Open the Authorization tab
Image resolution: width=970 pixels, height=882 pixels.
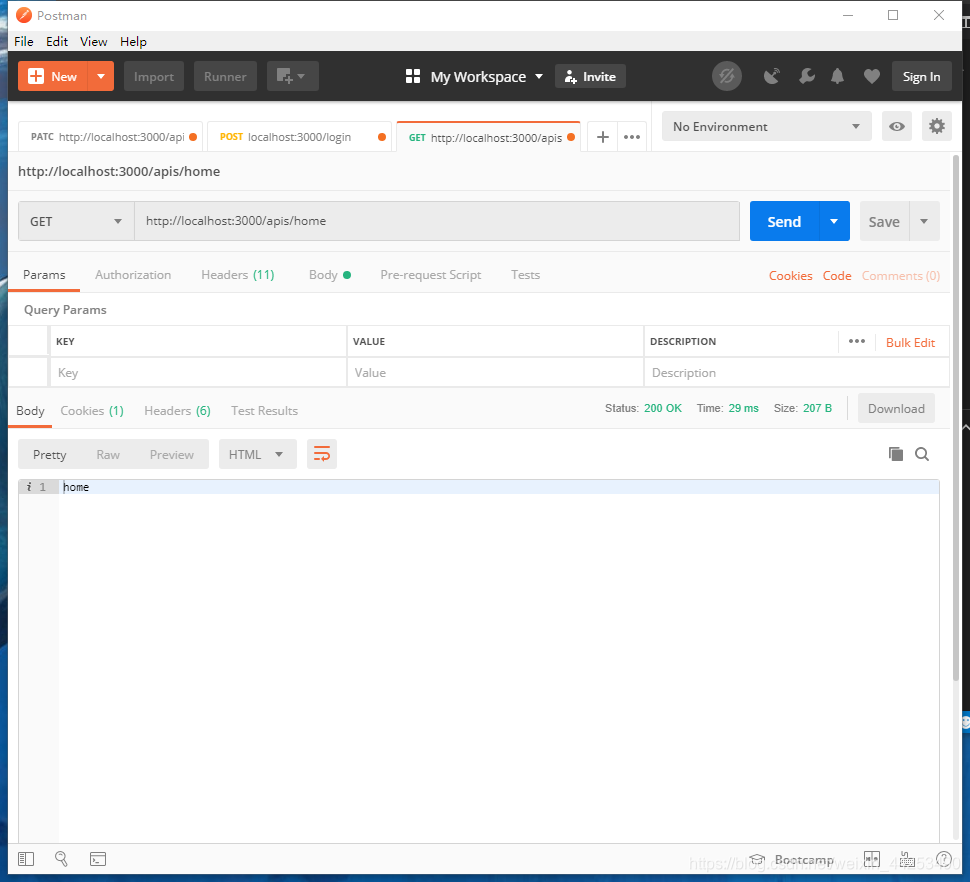pos(133,275)
